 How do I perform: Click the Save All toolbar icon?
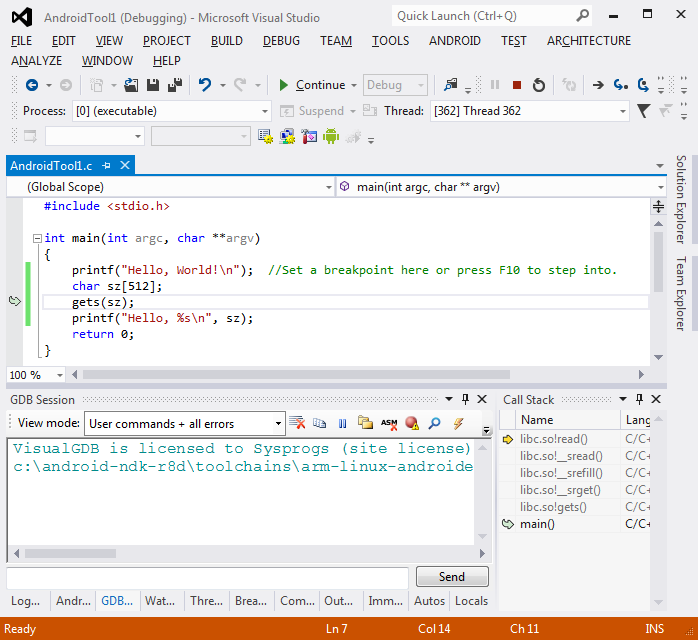pyautogui.click(x=175, y=85)
